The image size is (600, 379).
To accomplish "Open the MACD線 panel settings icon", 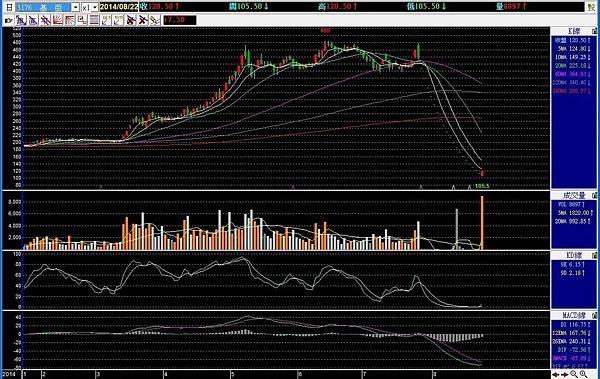I will 594,315.
